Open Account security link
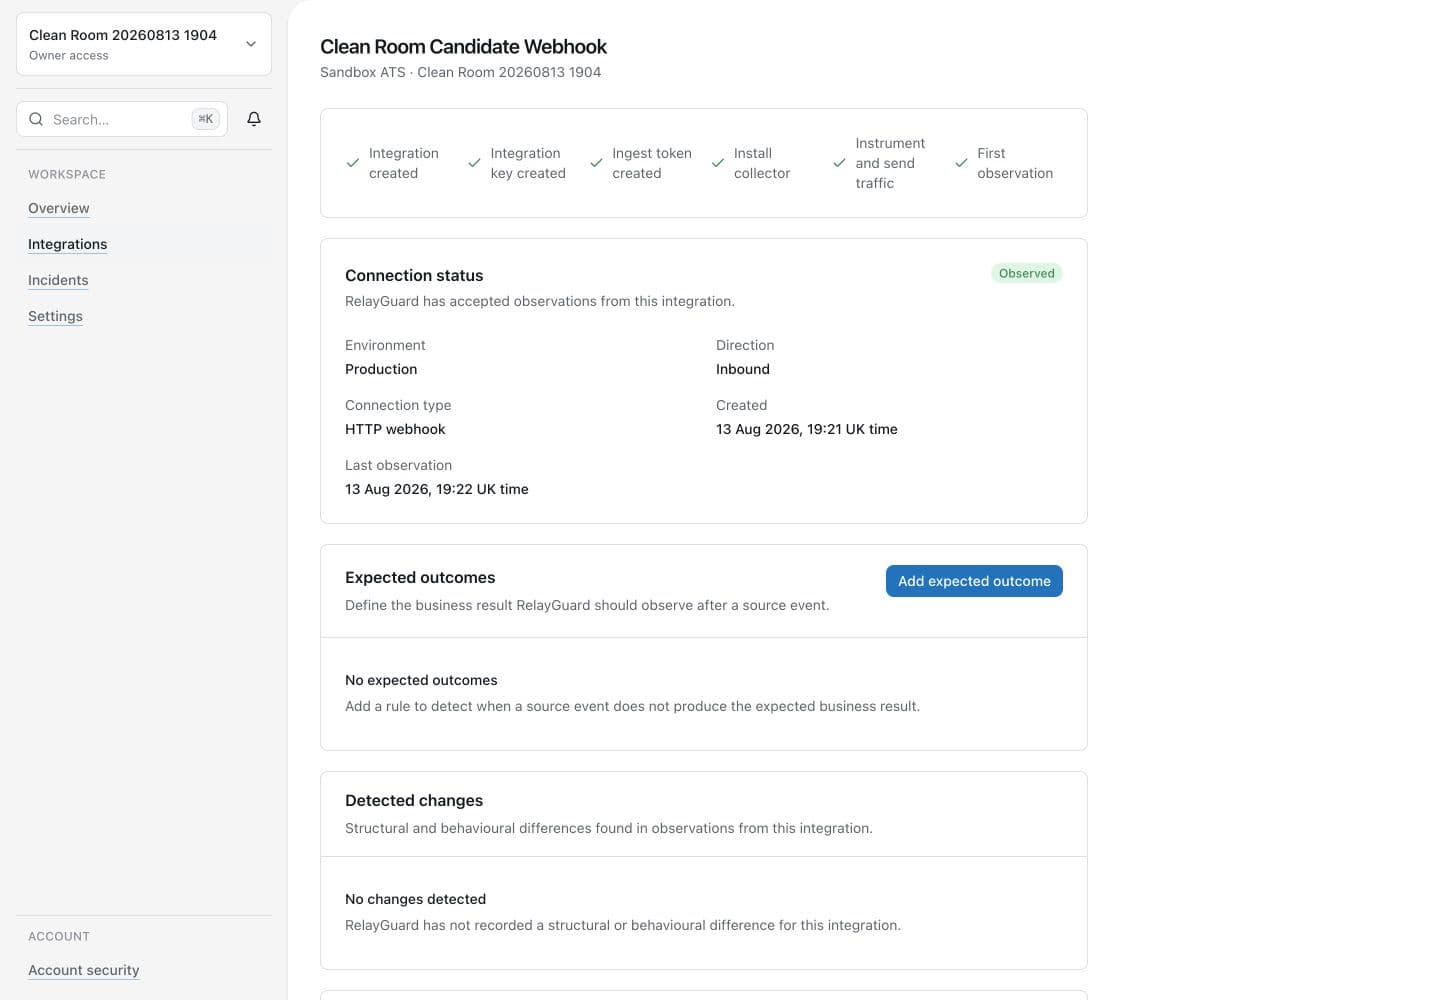 (84, 970)
